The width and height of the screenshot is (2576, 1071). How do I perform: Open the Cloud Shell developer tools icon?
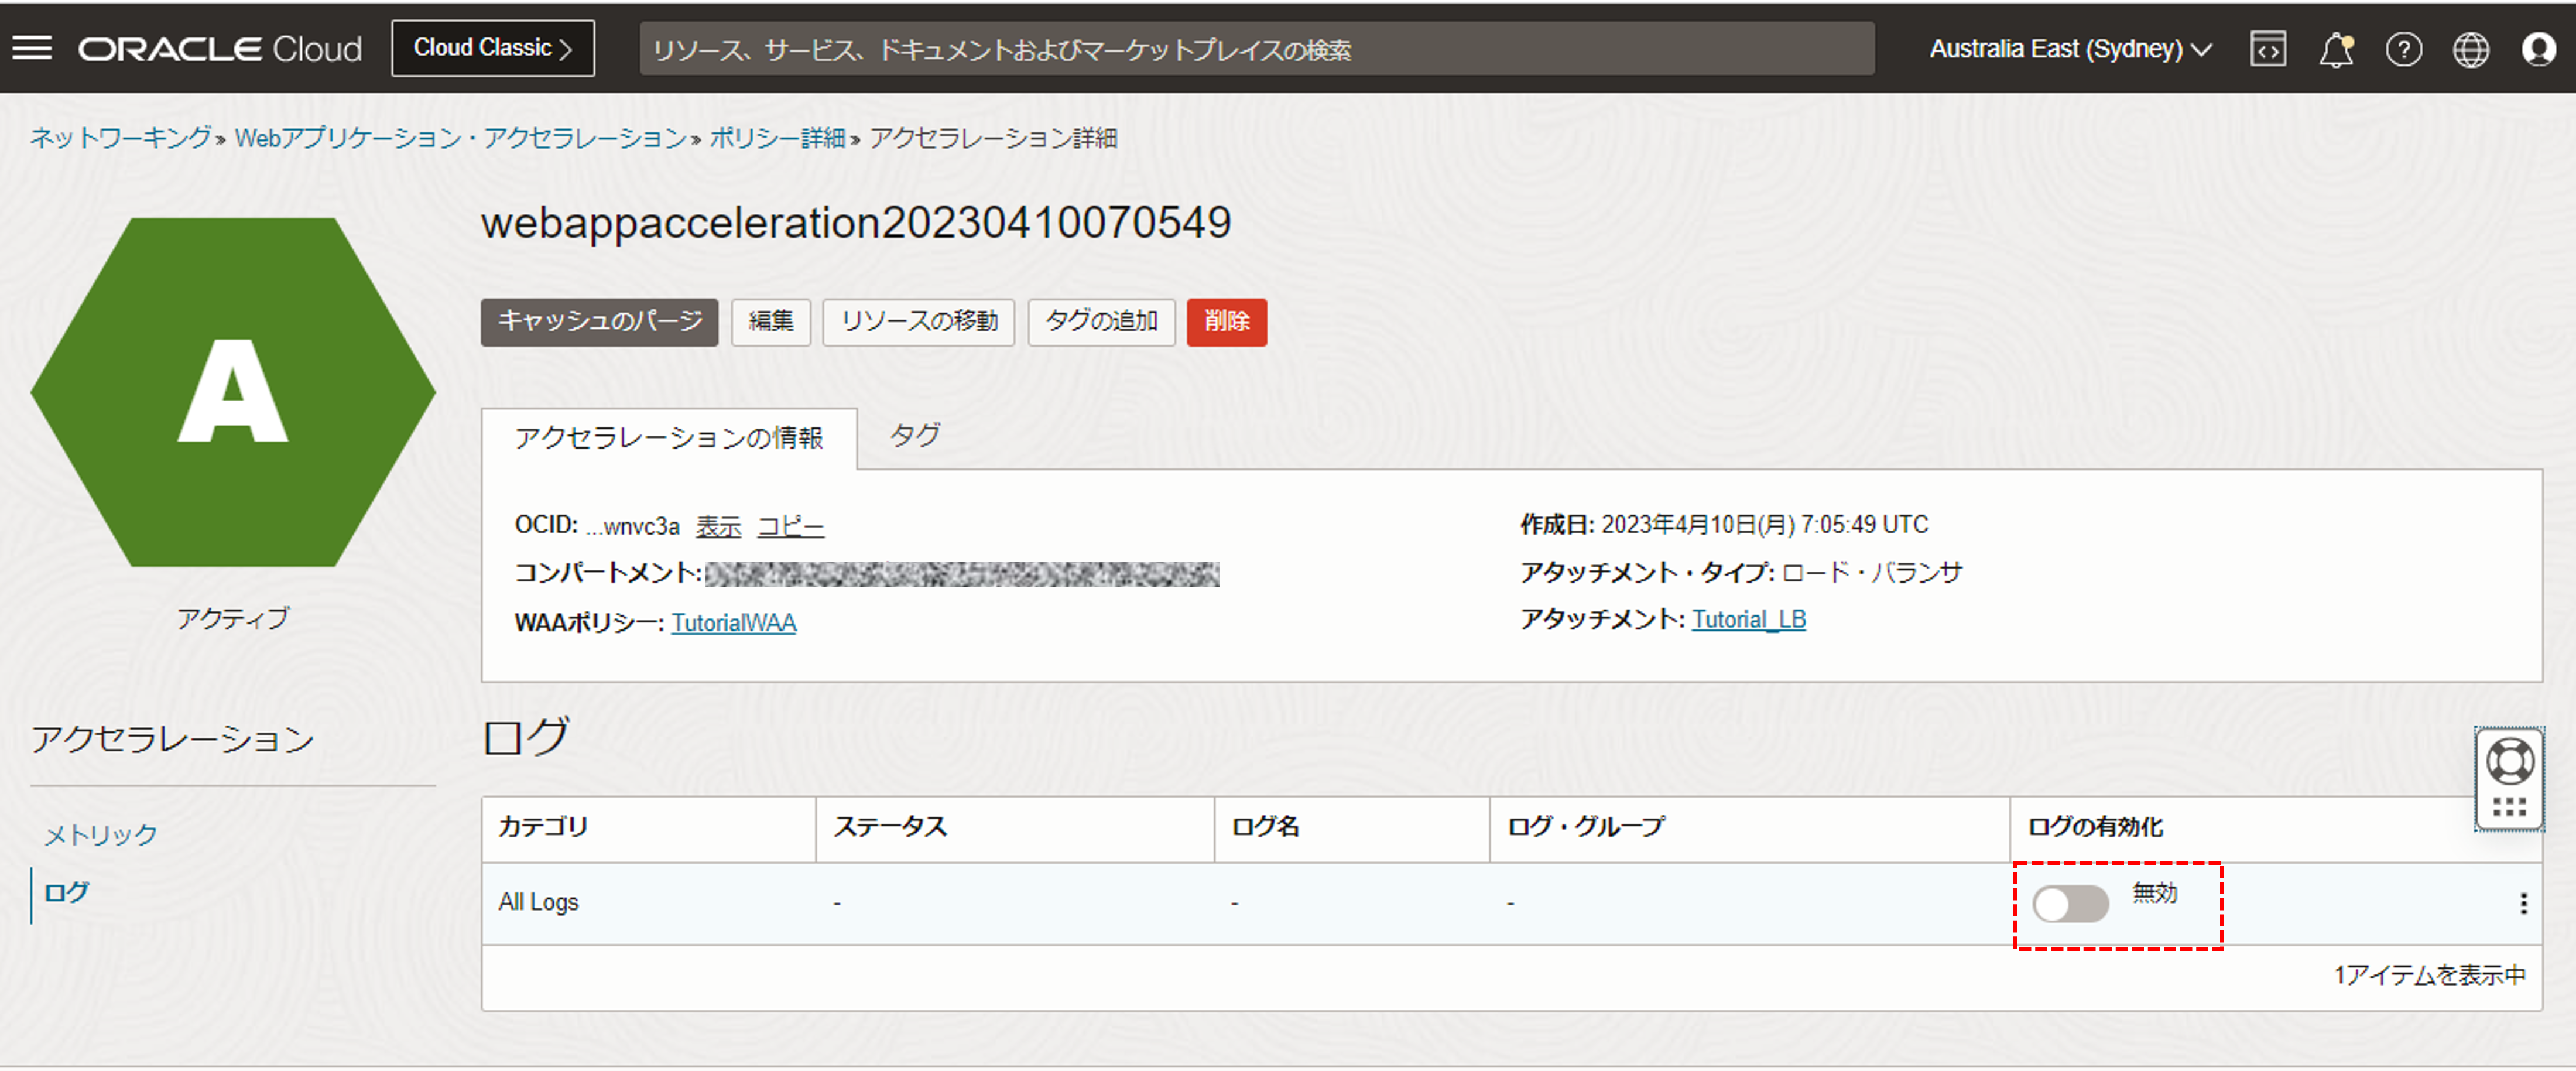(2267, 49)
